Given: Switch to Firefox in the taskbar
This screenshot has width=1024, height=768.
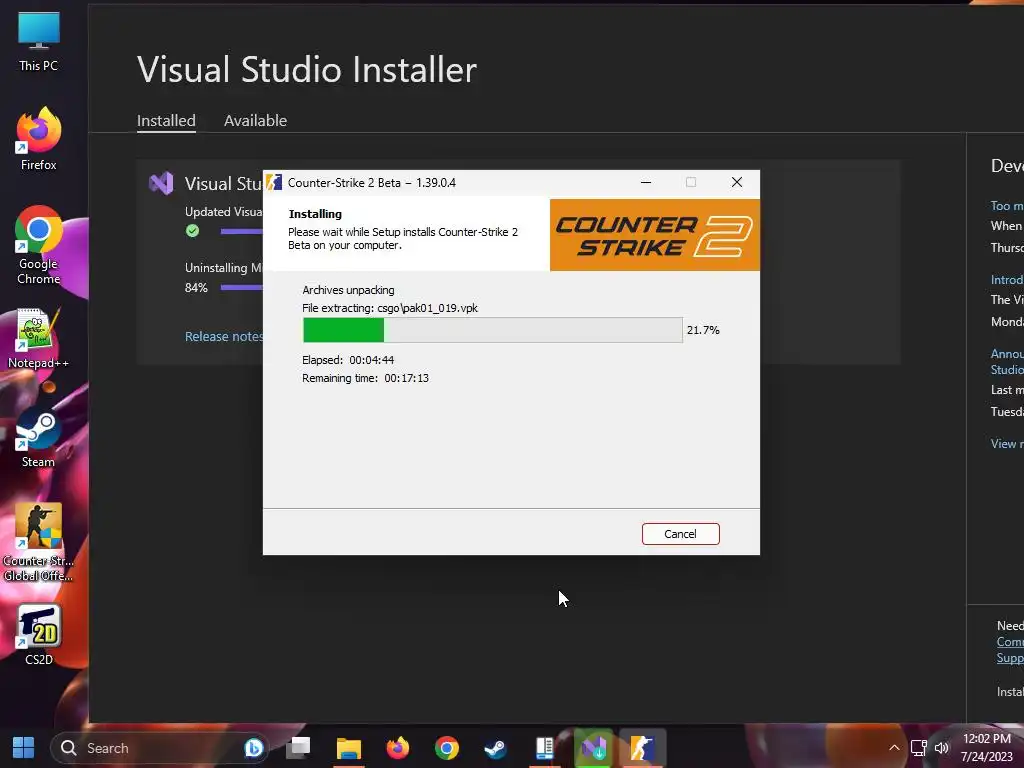Looking at the screenshot, I should pos(398,748).
